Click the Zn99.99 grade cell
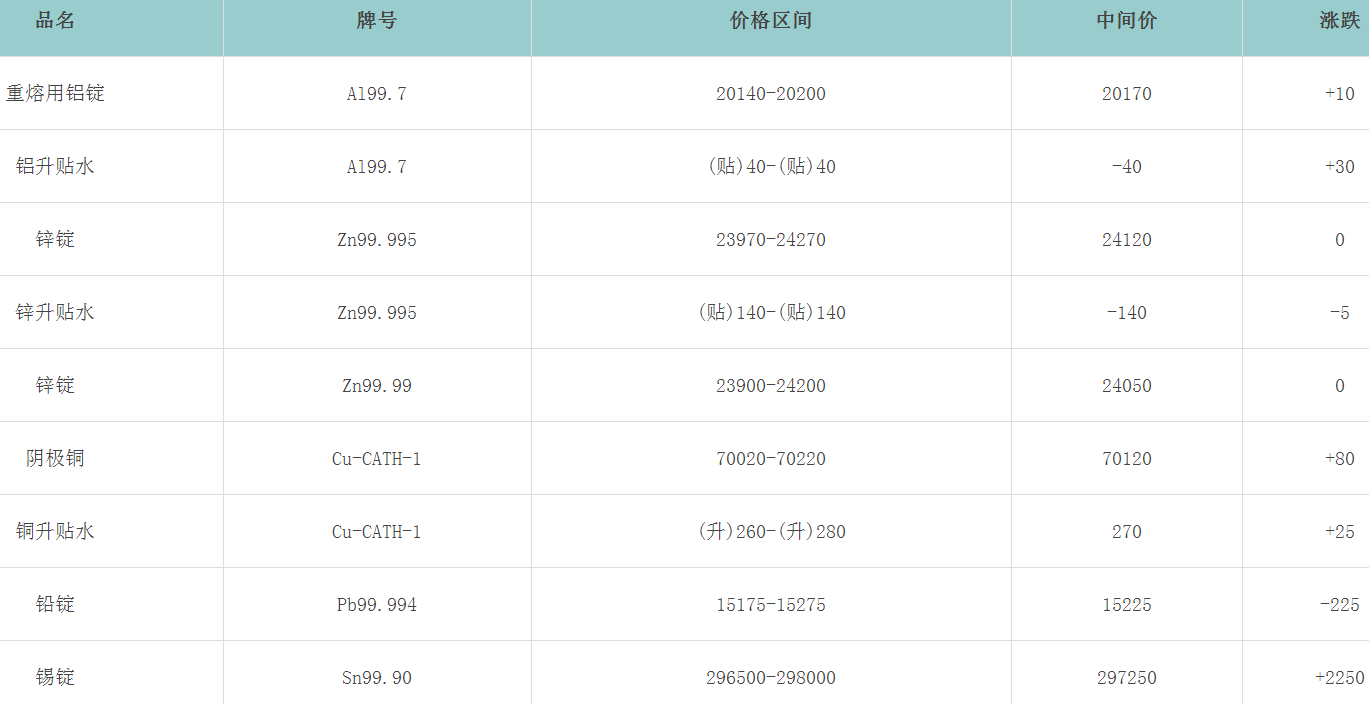 (x=376, y=386)
